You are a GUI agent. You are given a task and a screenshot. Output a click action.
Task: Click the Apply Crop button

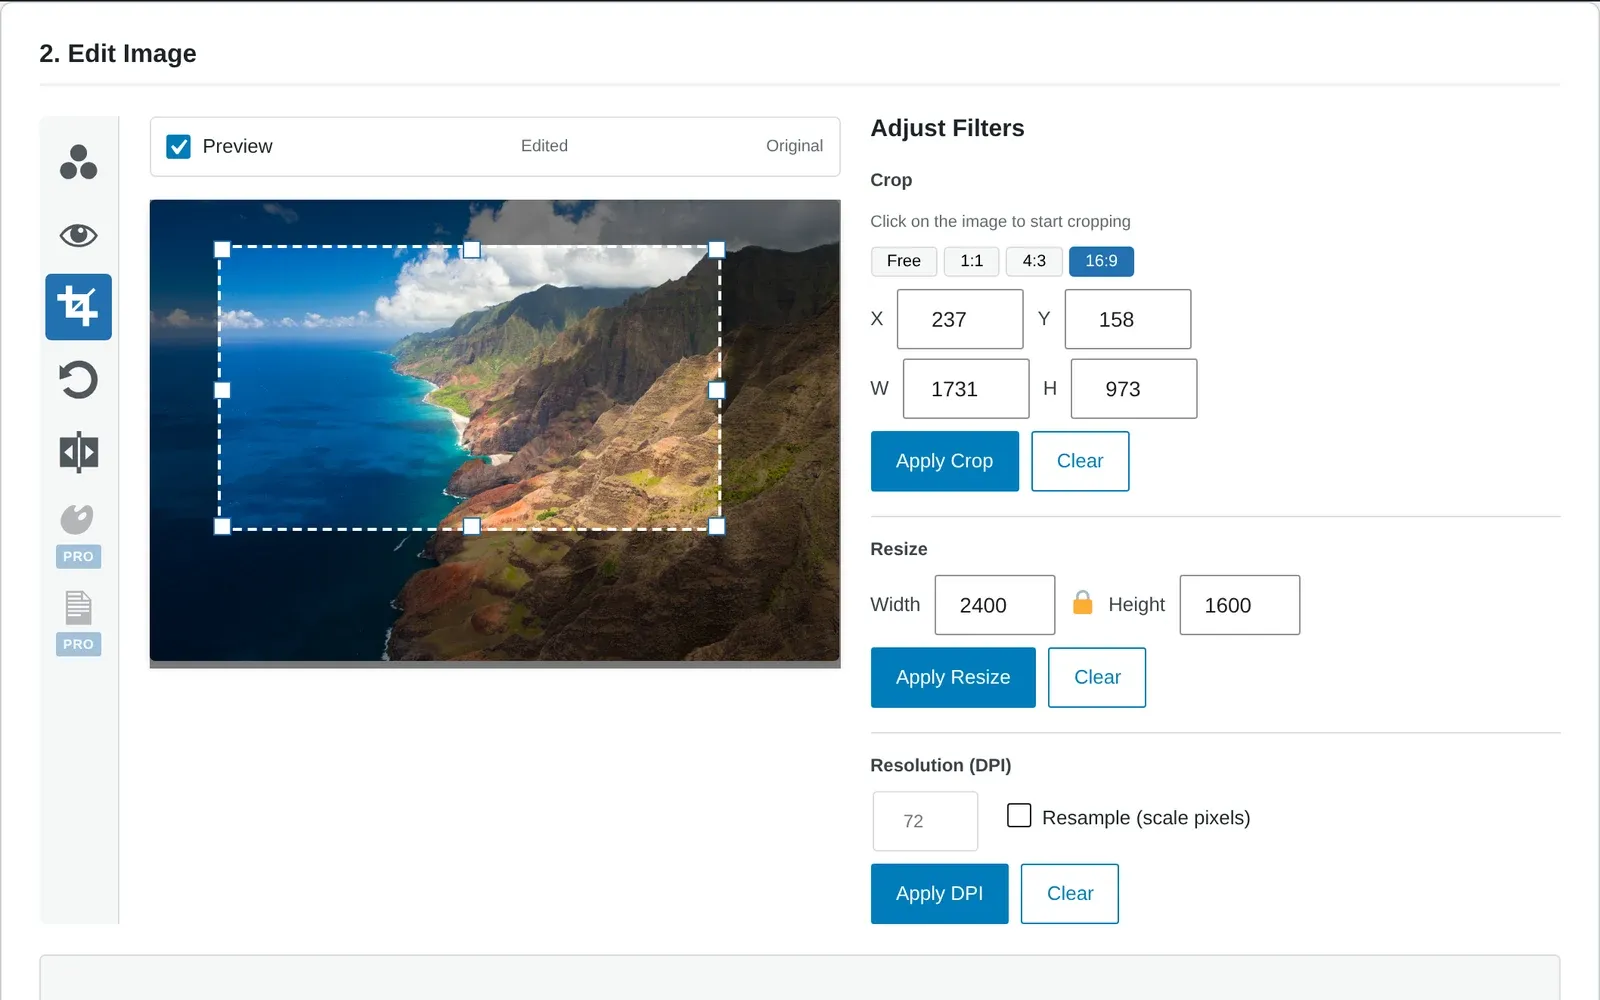click(x=944, y=461)
